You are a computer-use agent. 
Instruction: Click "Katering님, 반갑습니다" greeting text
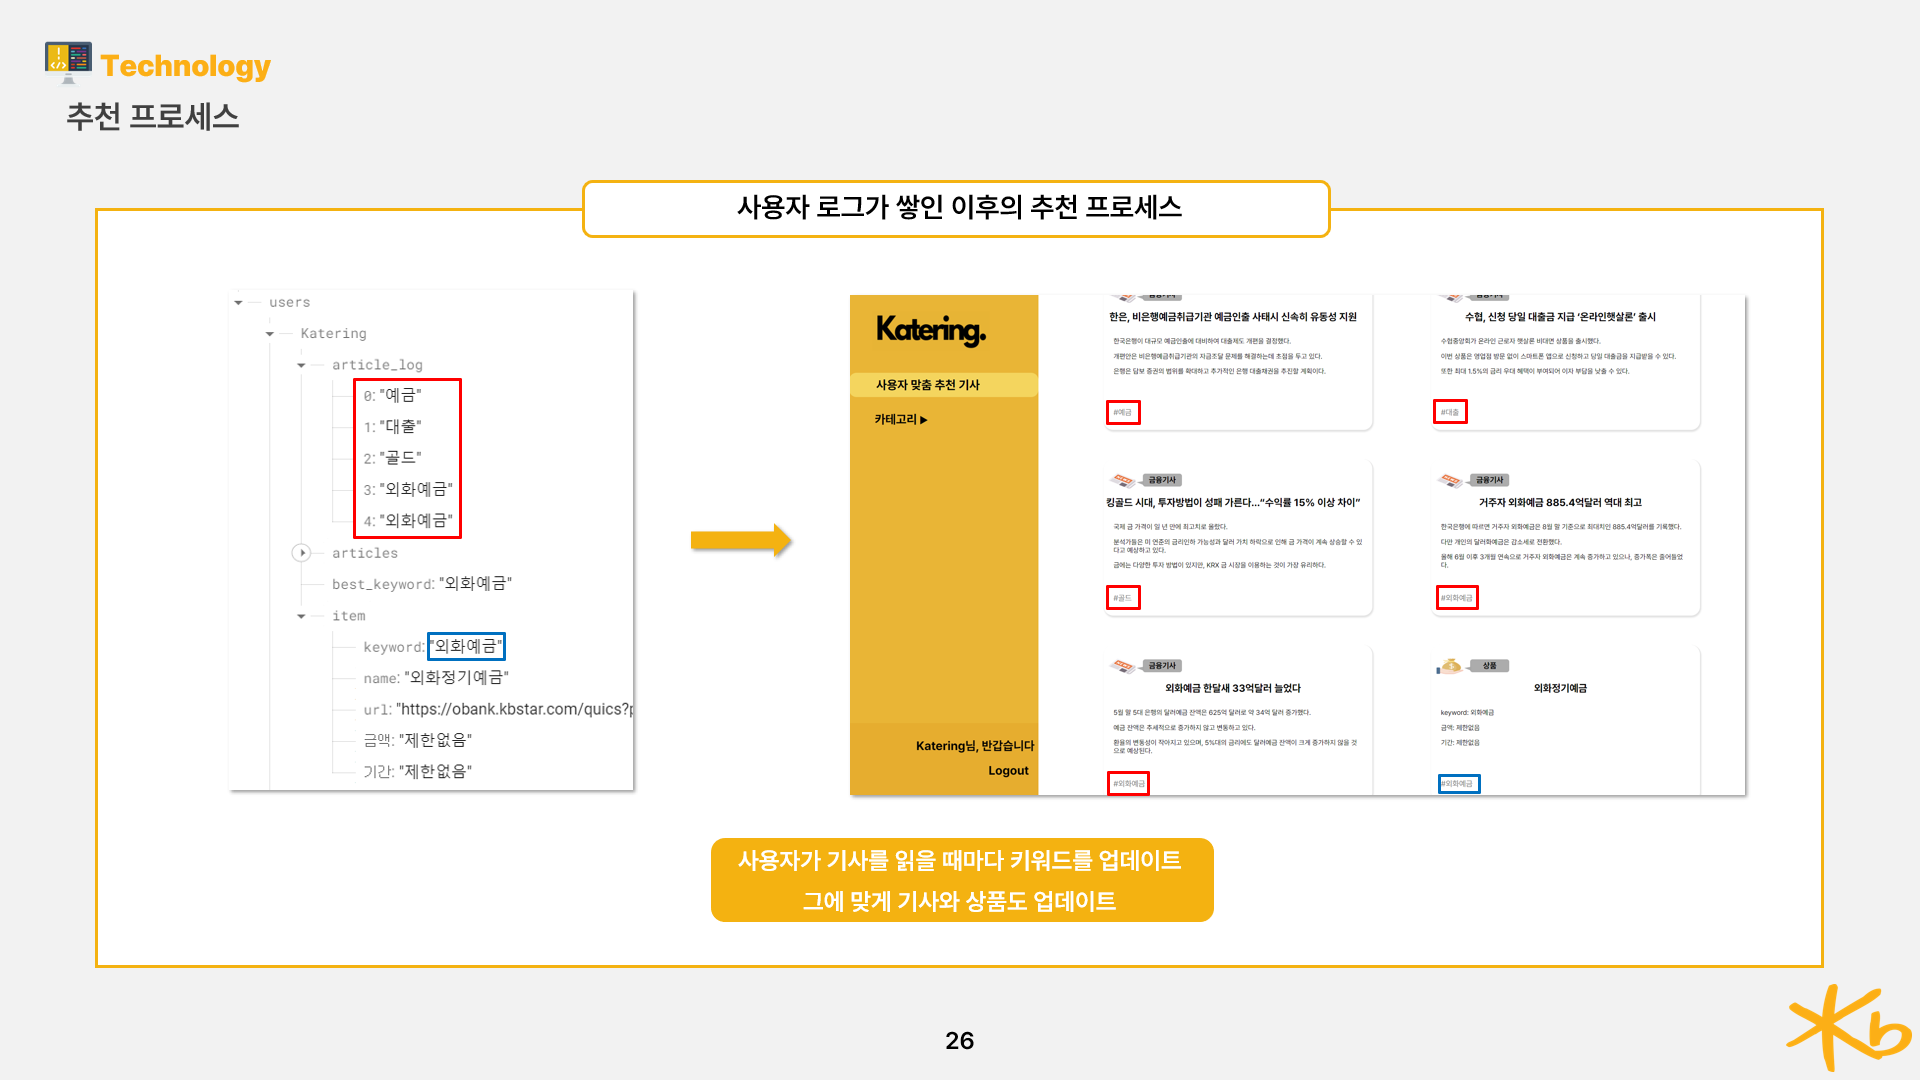point(975,746)
